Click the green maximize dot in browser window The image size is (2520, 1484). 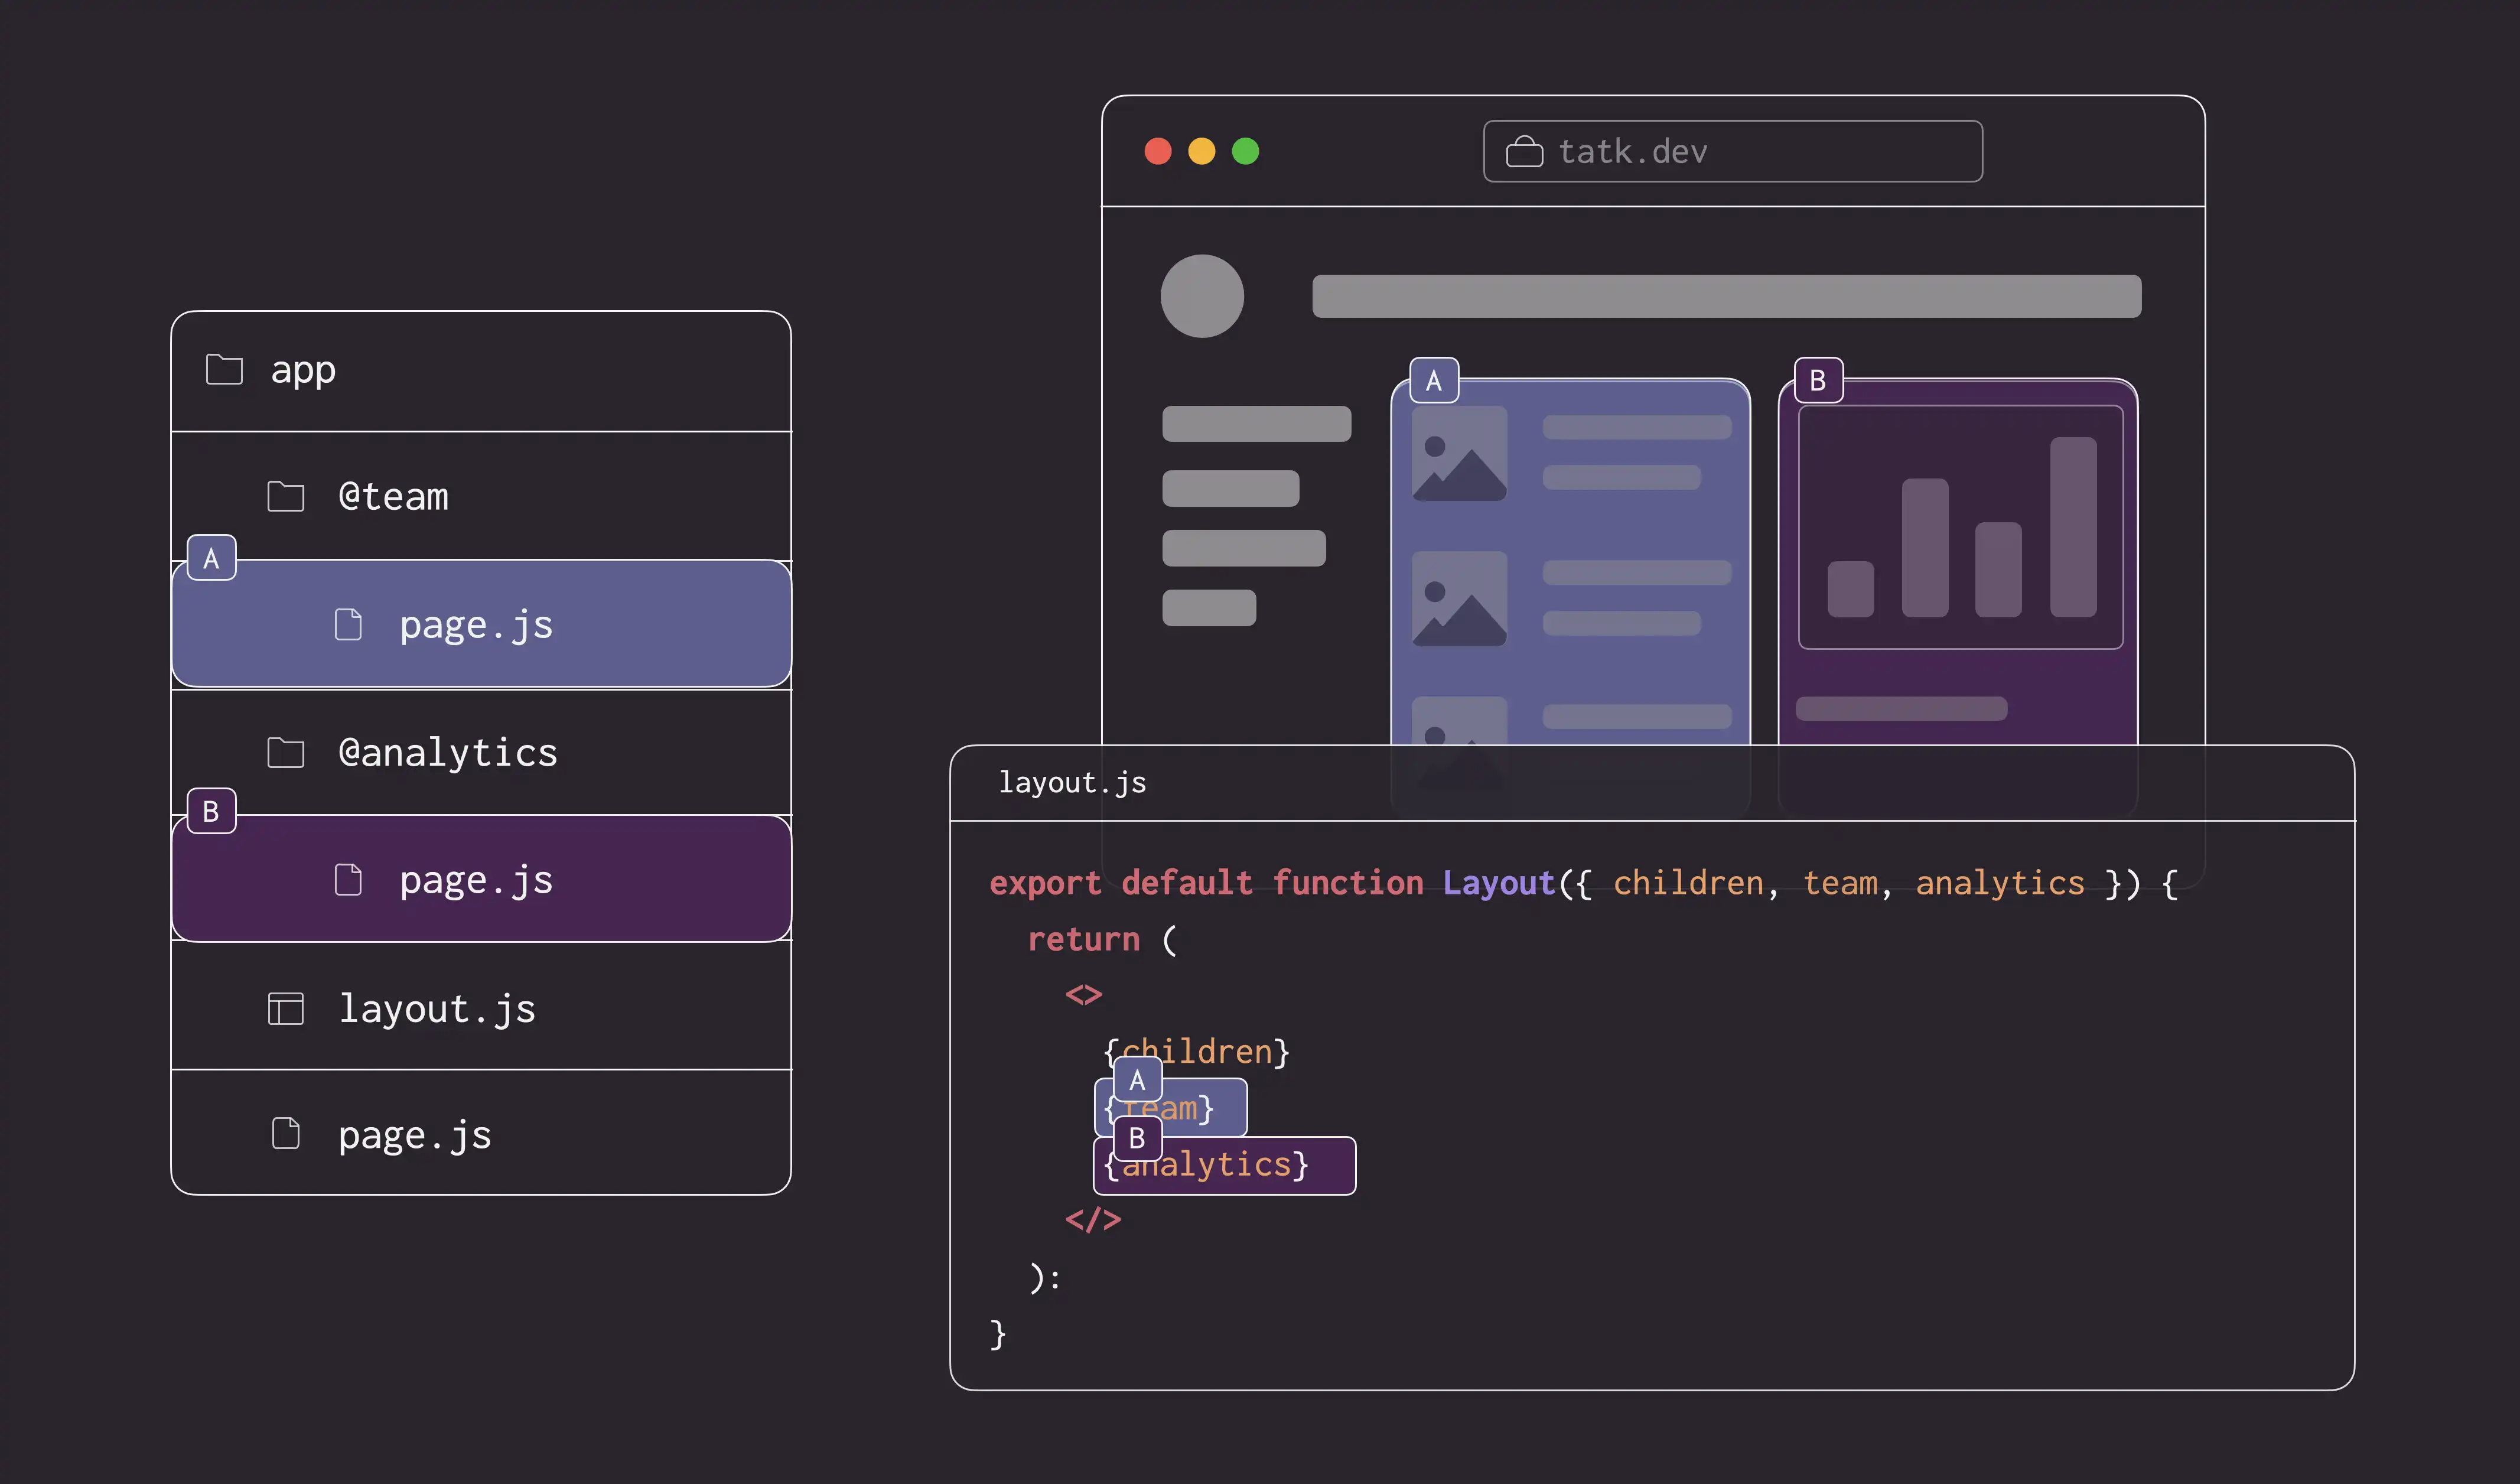tap(1246, 151)
